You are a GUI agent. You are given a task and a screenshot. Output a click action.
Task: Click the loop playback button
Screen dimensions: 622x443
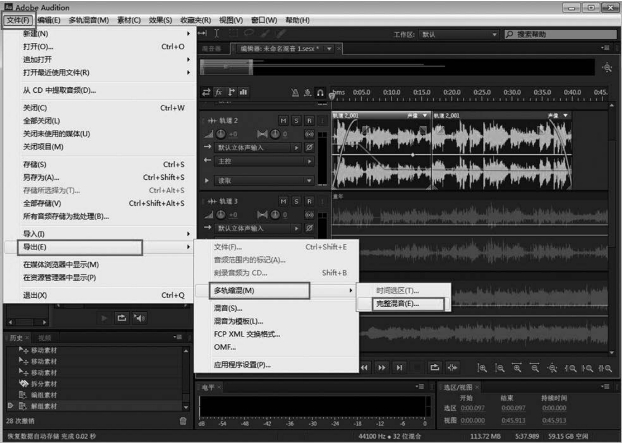[x=435, y=367]
